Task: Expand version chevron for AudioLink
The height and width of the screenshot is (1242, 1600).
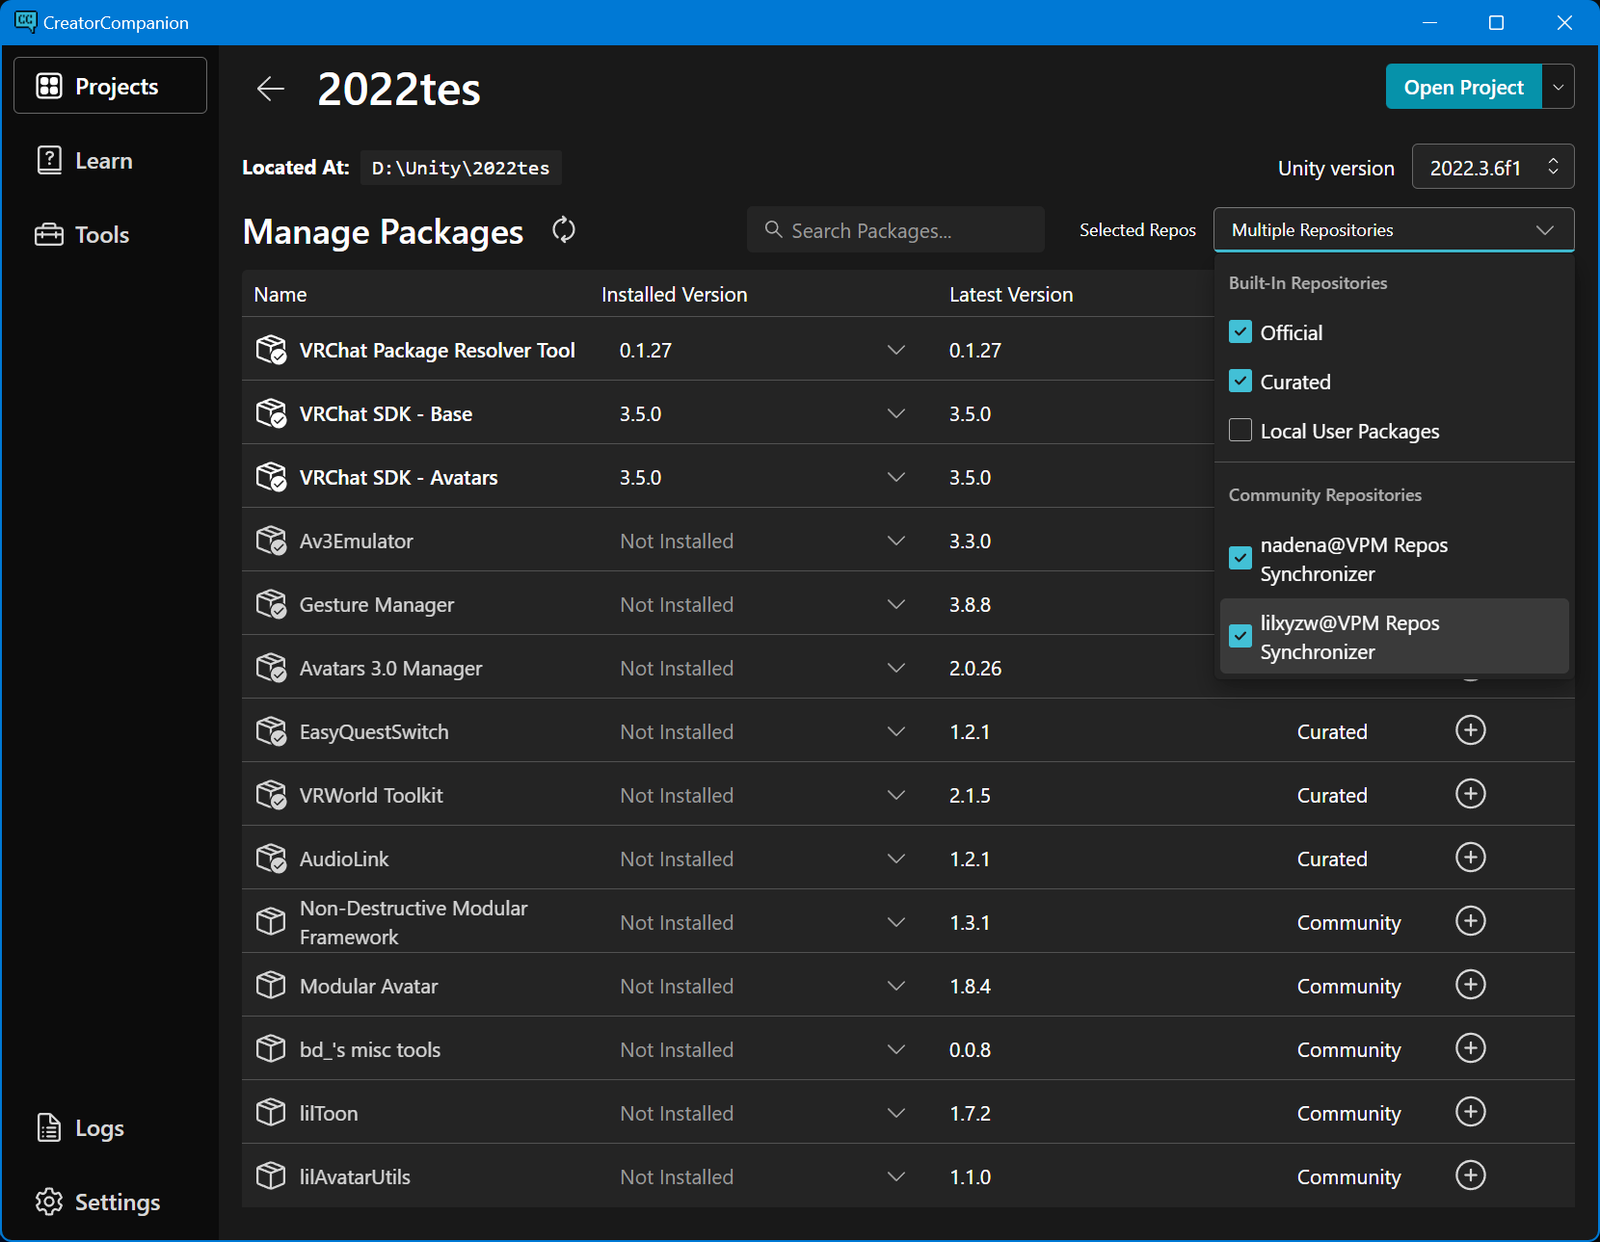Action: 896,859
